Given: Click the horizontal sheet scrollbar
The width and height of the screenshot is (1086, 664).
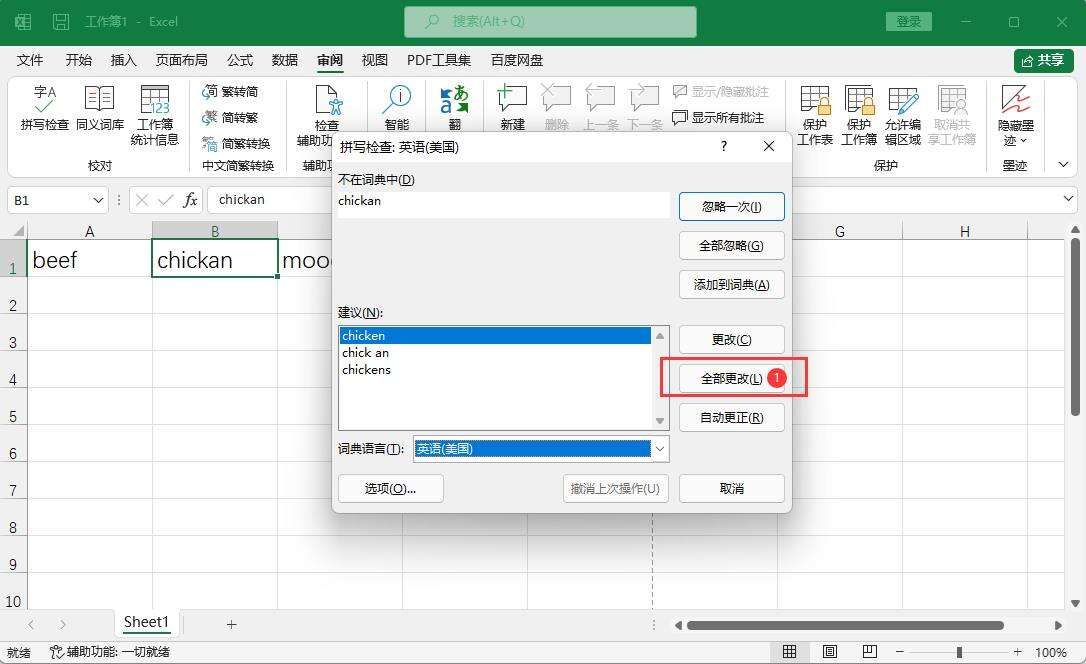Looking at the screenshot, I should [x=845, y=625].
